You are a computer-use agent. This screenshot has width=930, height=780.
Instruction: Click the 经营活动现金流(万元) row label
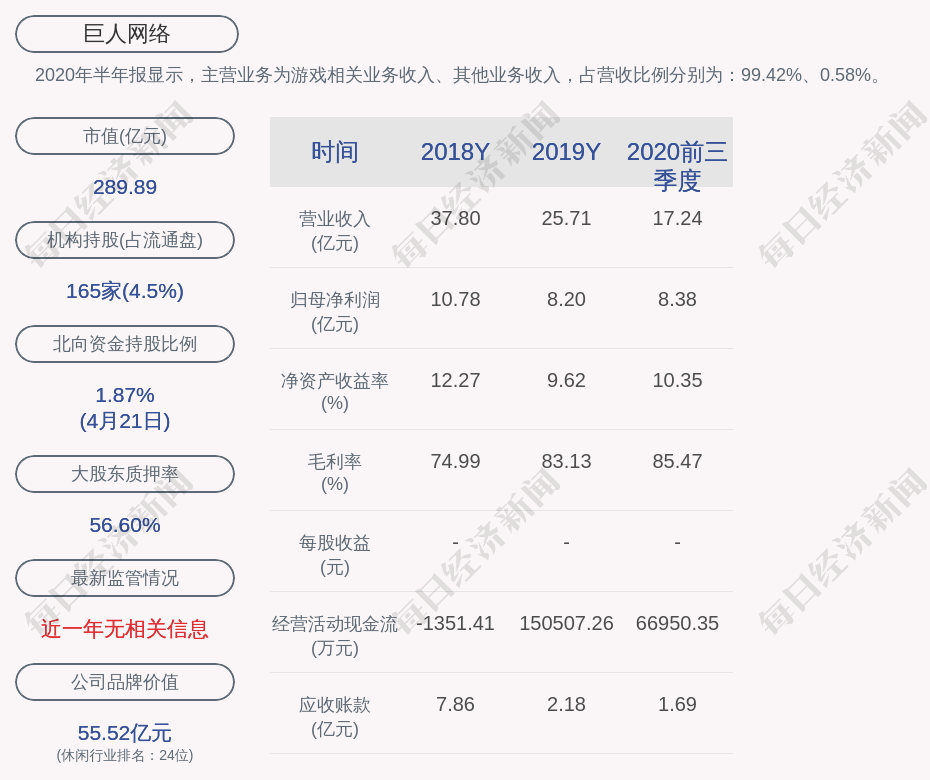pyautogui.click(x=335, y=636)
